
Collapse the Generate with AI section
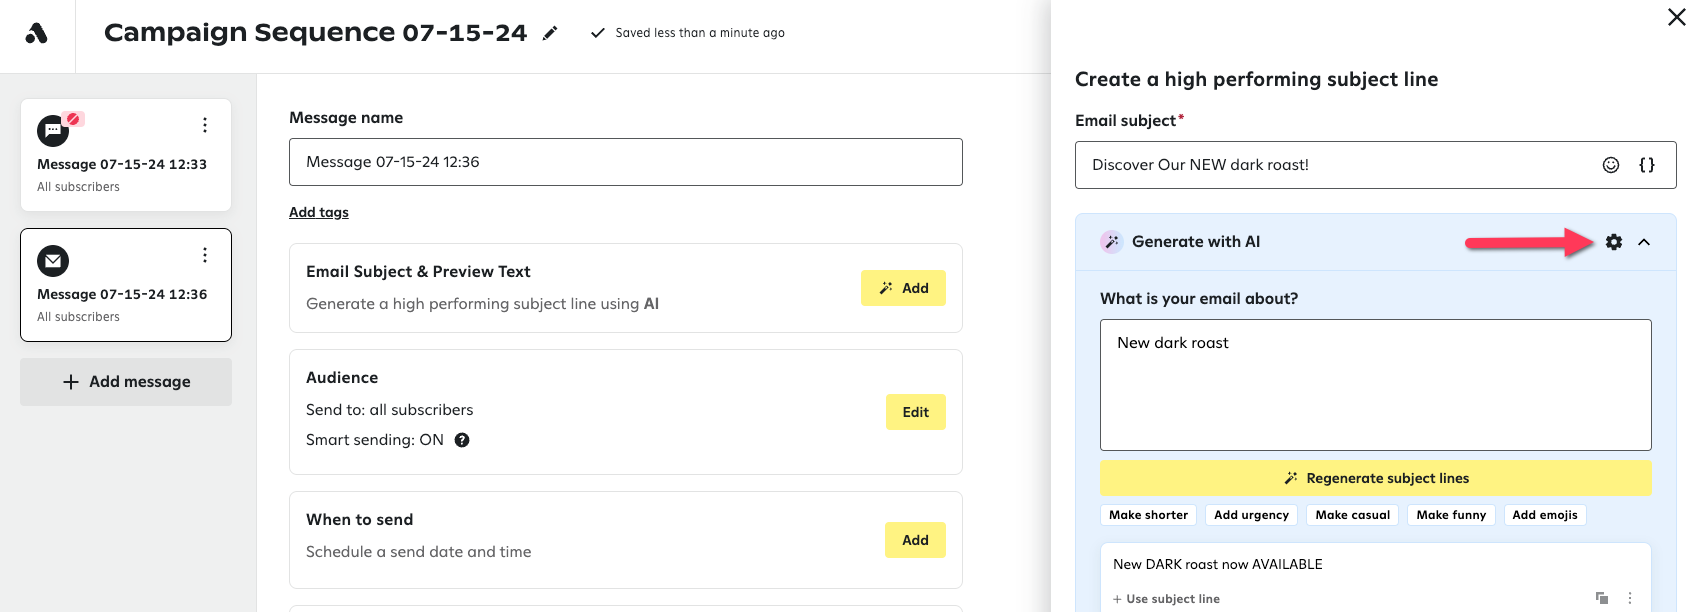(x=1644, y=242)
